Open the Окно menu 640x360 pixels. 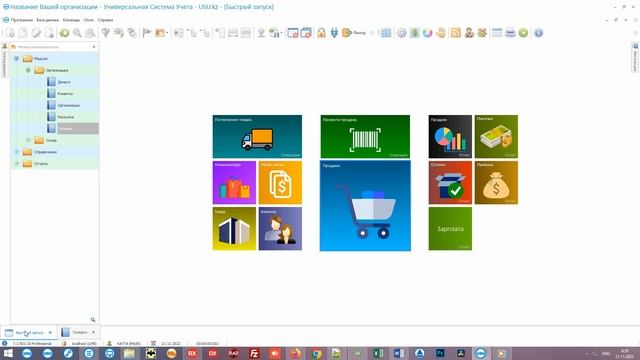point(89,20)
